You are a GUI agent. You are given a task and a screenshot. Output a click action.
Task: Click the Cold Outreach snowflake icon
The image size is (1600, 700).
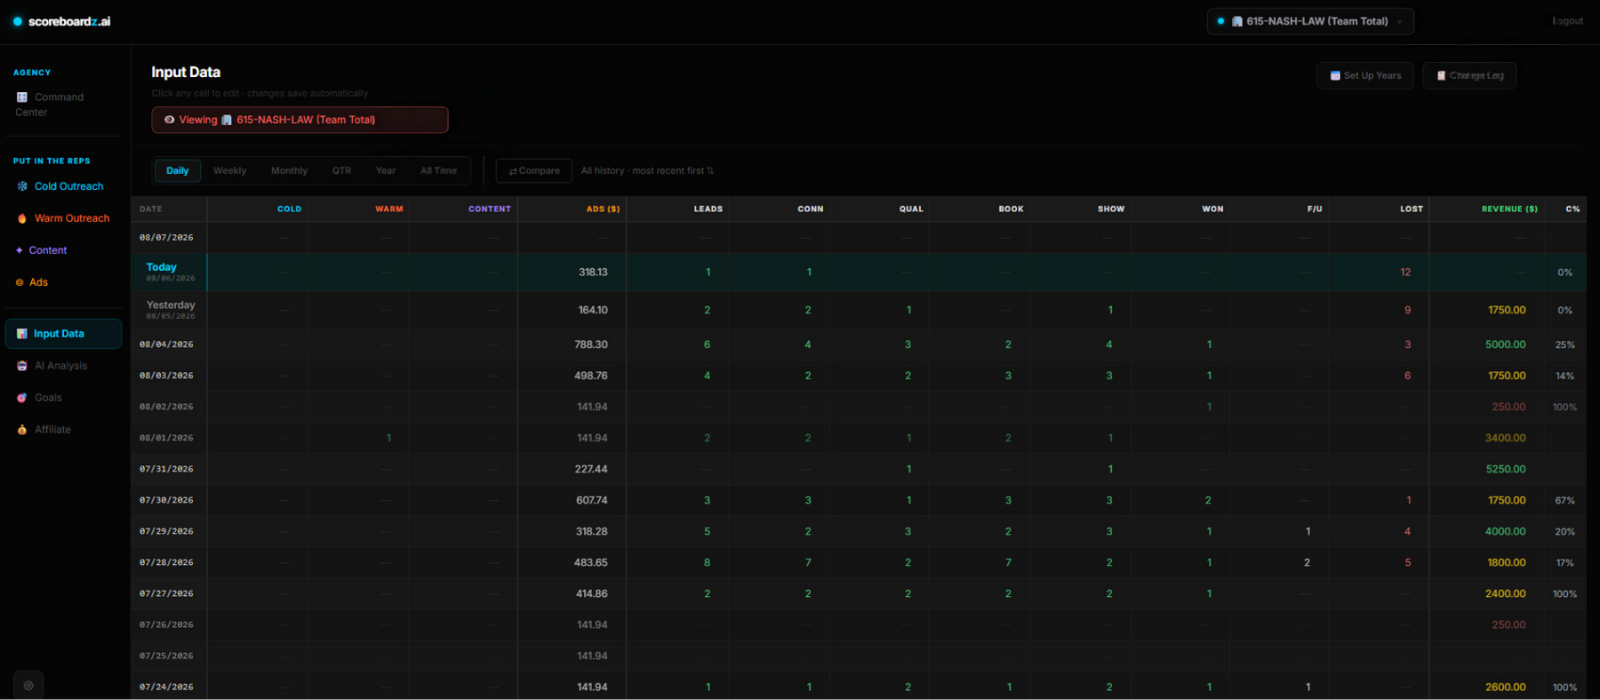click(x=22, y=186)
